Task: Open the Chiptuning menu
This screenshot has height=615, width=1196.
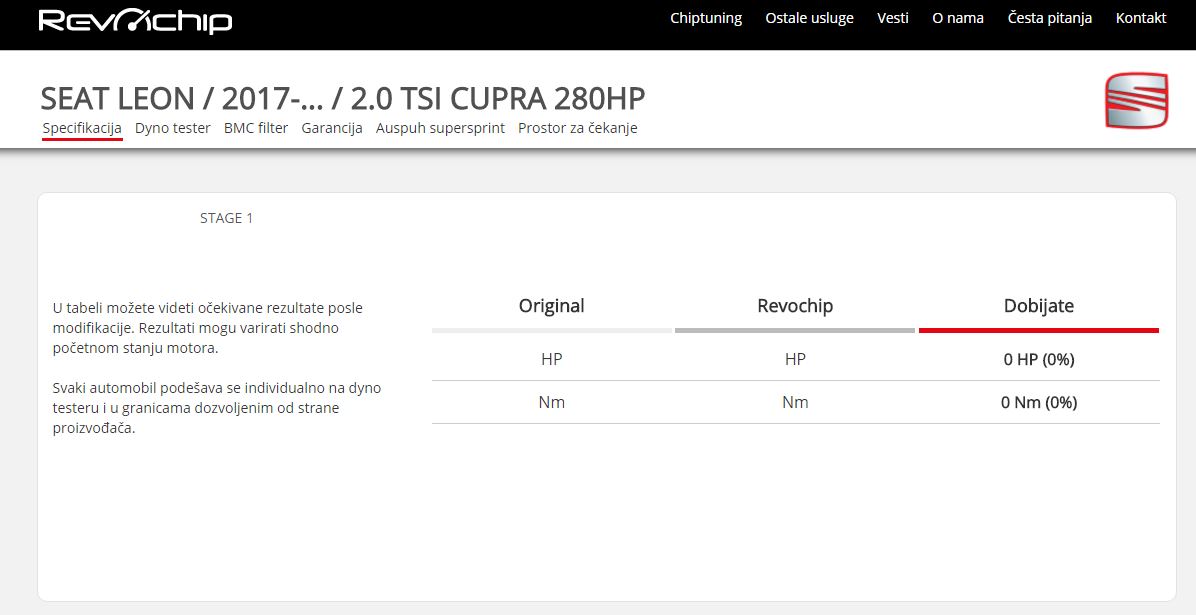Action: (706, 18)
